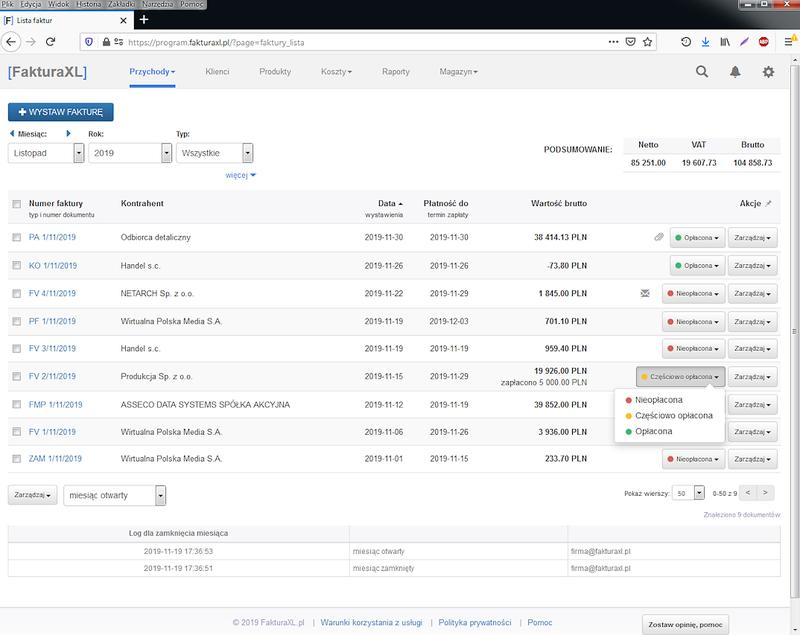Open the Typ dropdown showing Wszystkie

pos(214,153)
